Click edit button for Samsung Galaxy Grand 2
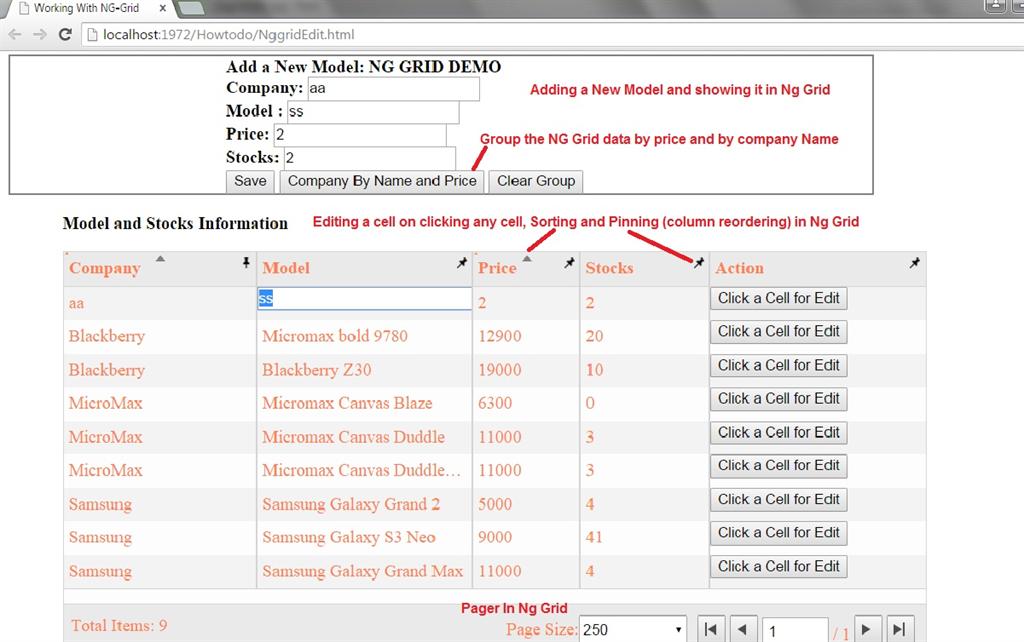The height and width of the screenshot is (642, 1024). click(778, 500)
